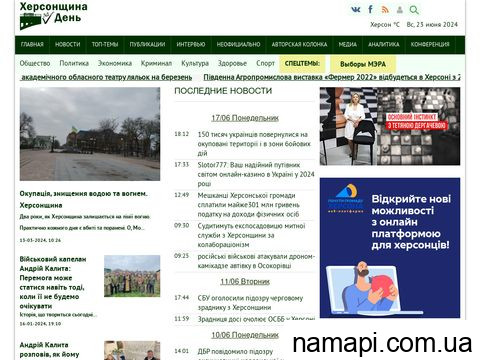Click the Херсонщина День logo
480x360 pixels.
tap(53, 16)
